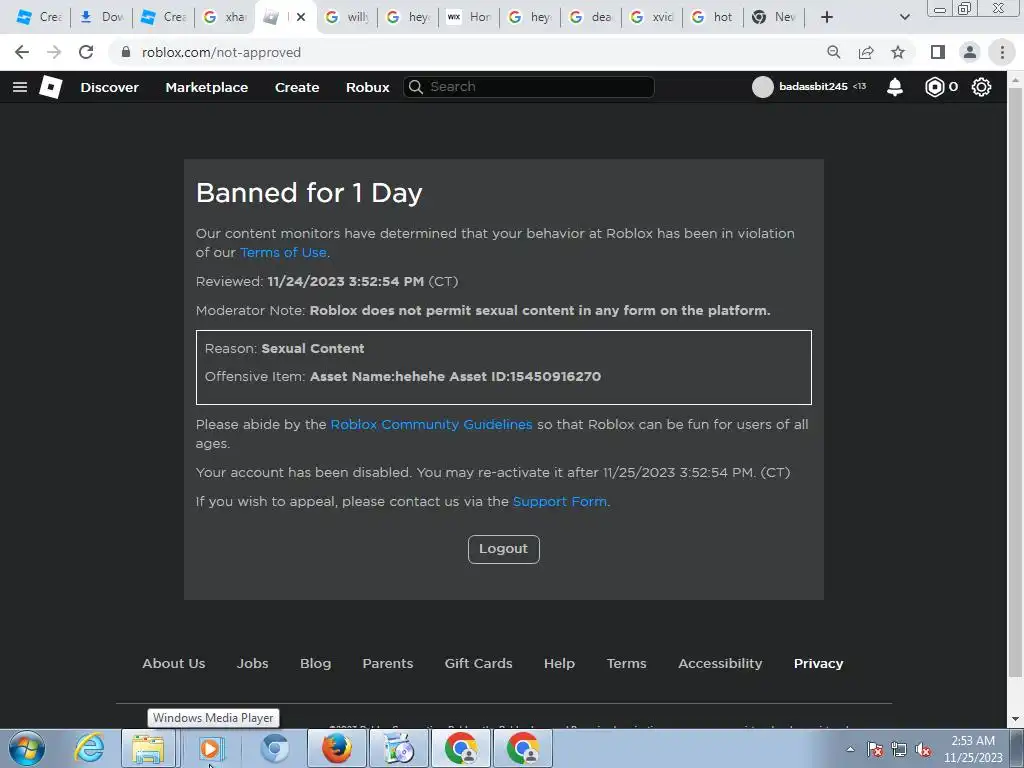Open the Jobs footer link
The width and height of the screenshot is (1024, 768).
(x=252, y=664)
